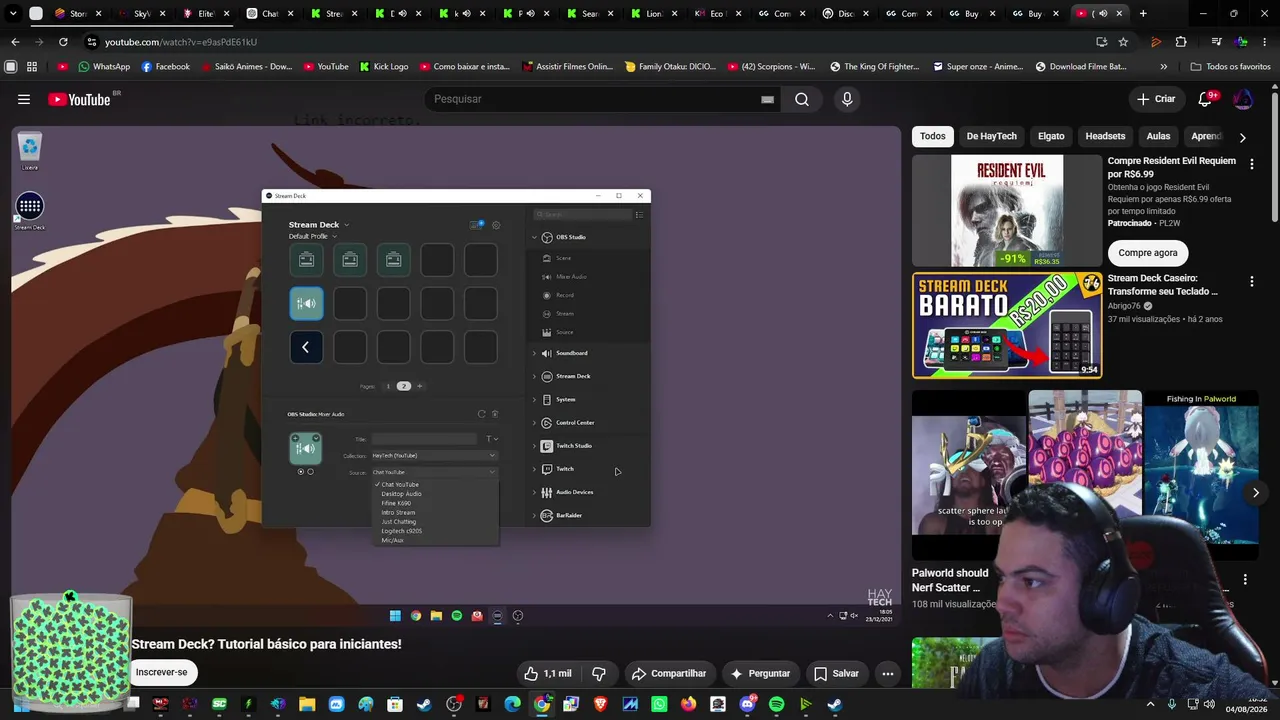Like the video showing 1,1 mil

tap(549, 673)
